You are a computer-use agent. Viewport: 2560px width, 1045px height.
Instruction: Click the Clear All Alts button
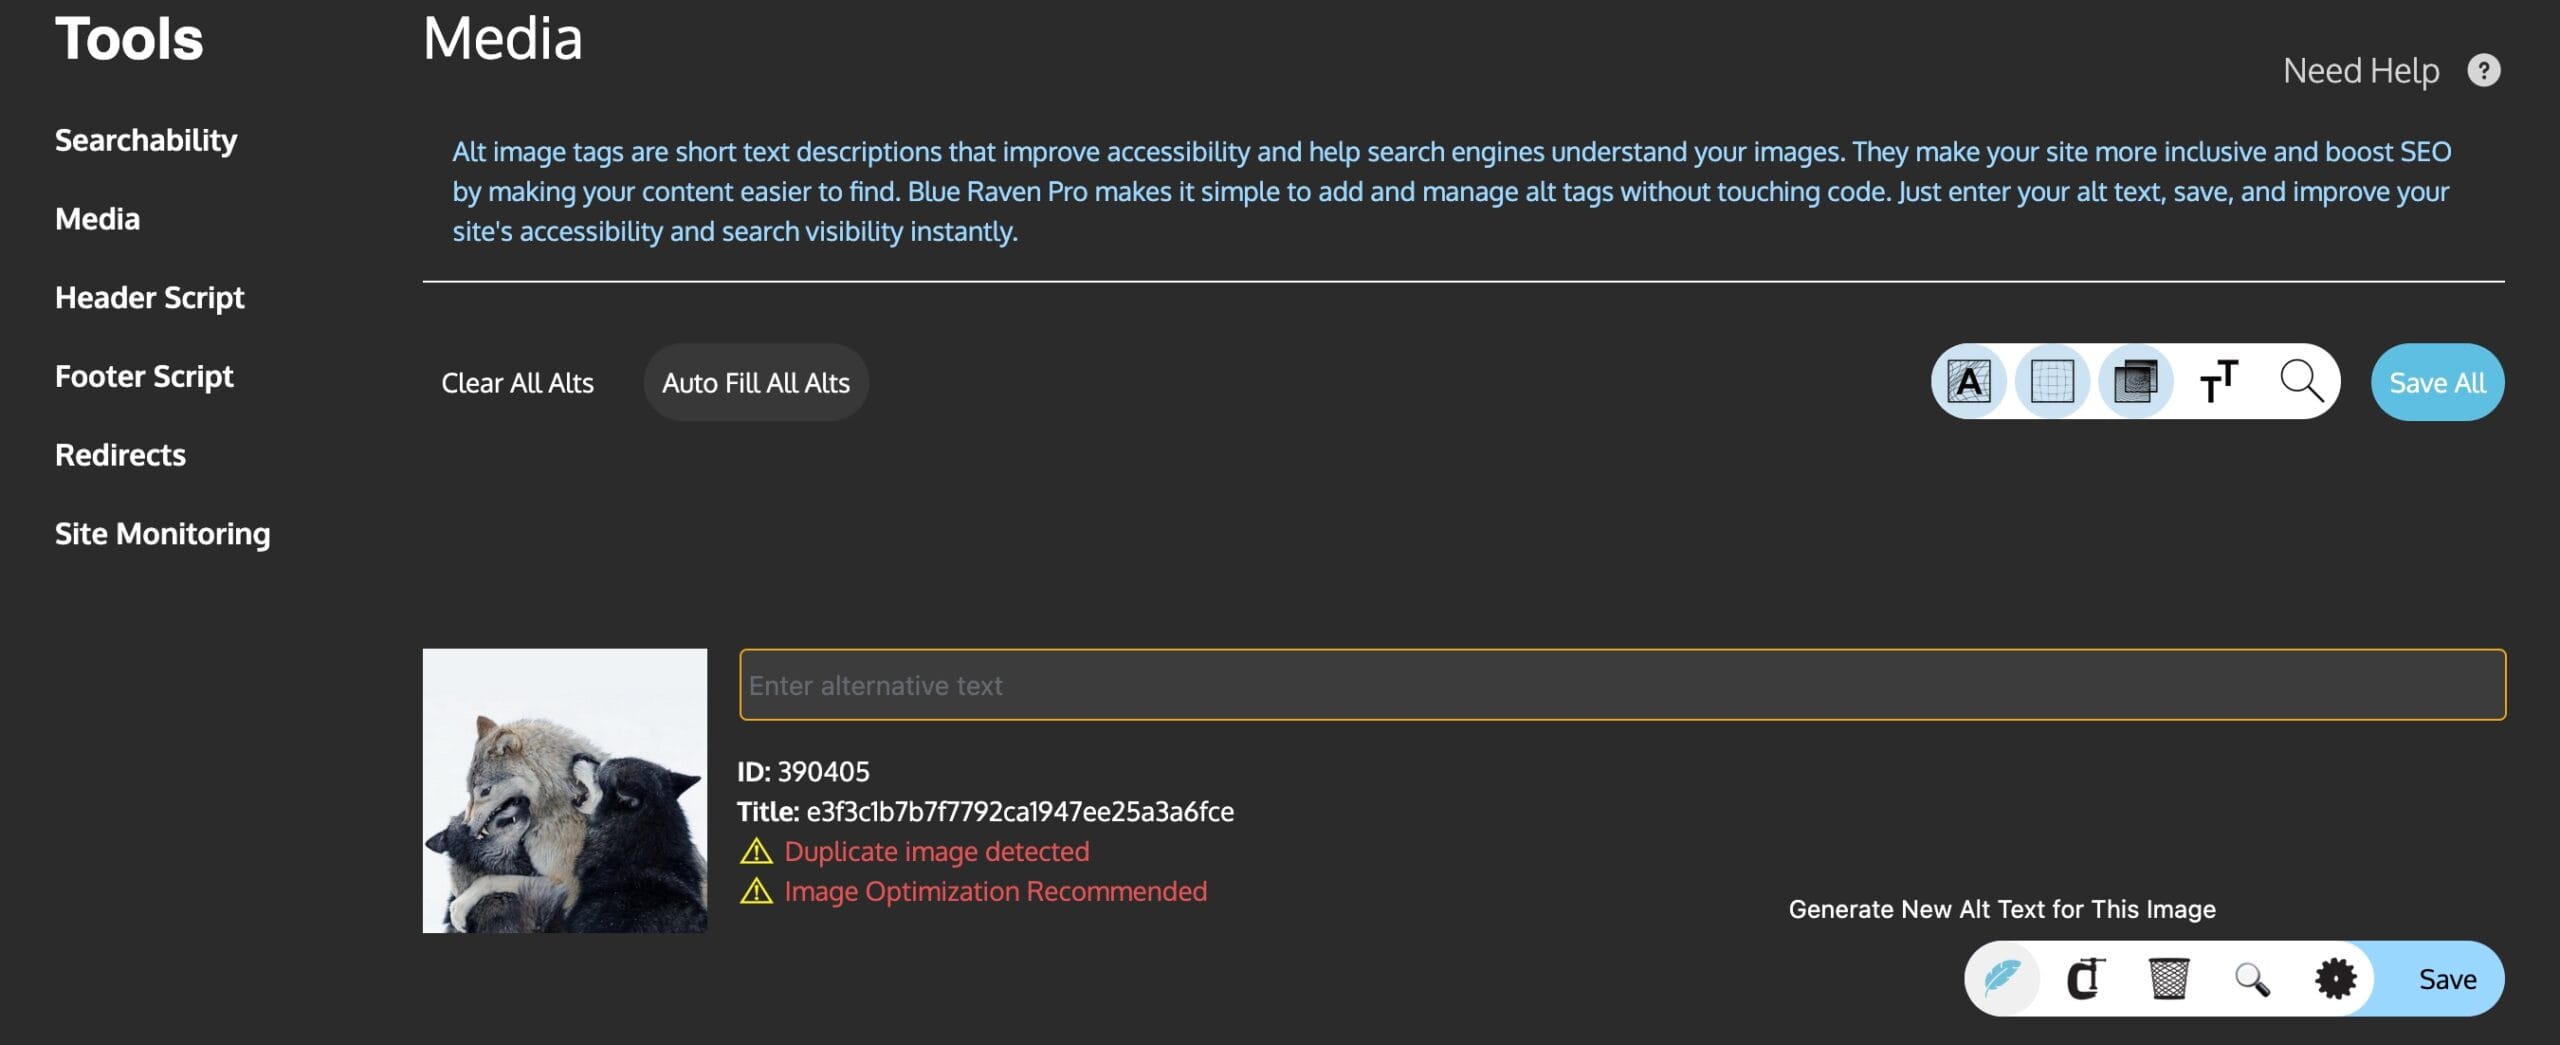(x=518, y=382)
